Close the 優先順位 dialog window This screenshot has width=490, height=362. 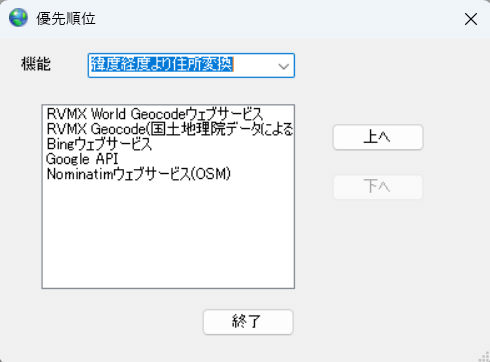click(x=471, y=19)
